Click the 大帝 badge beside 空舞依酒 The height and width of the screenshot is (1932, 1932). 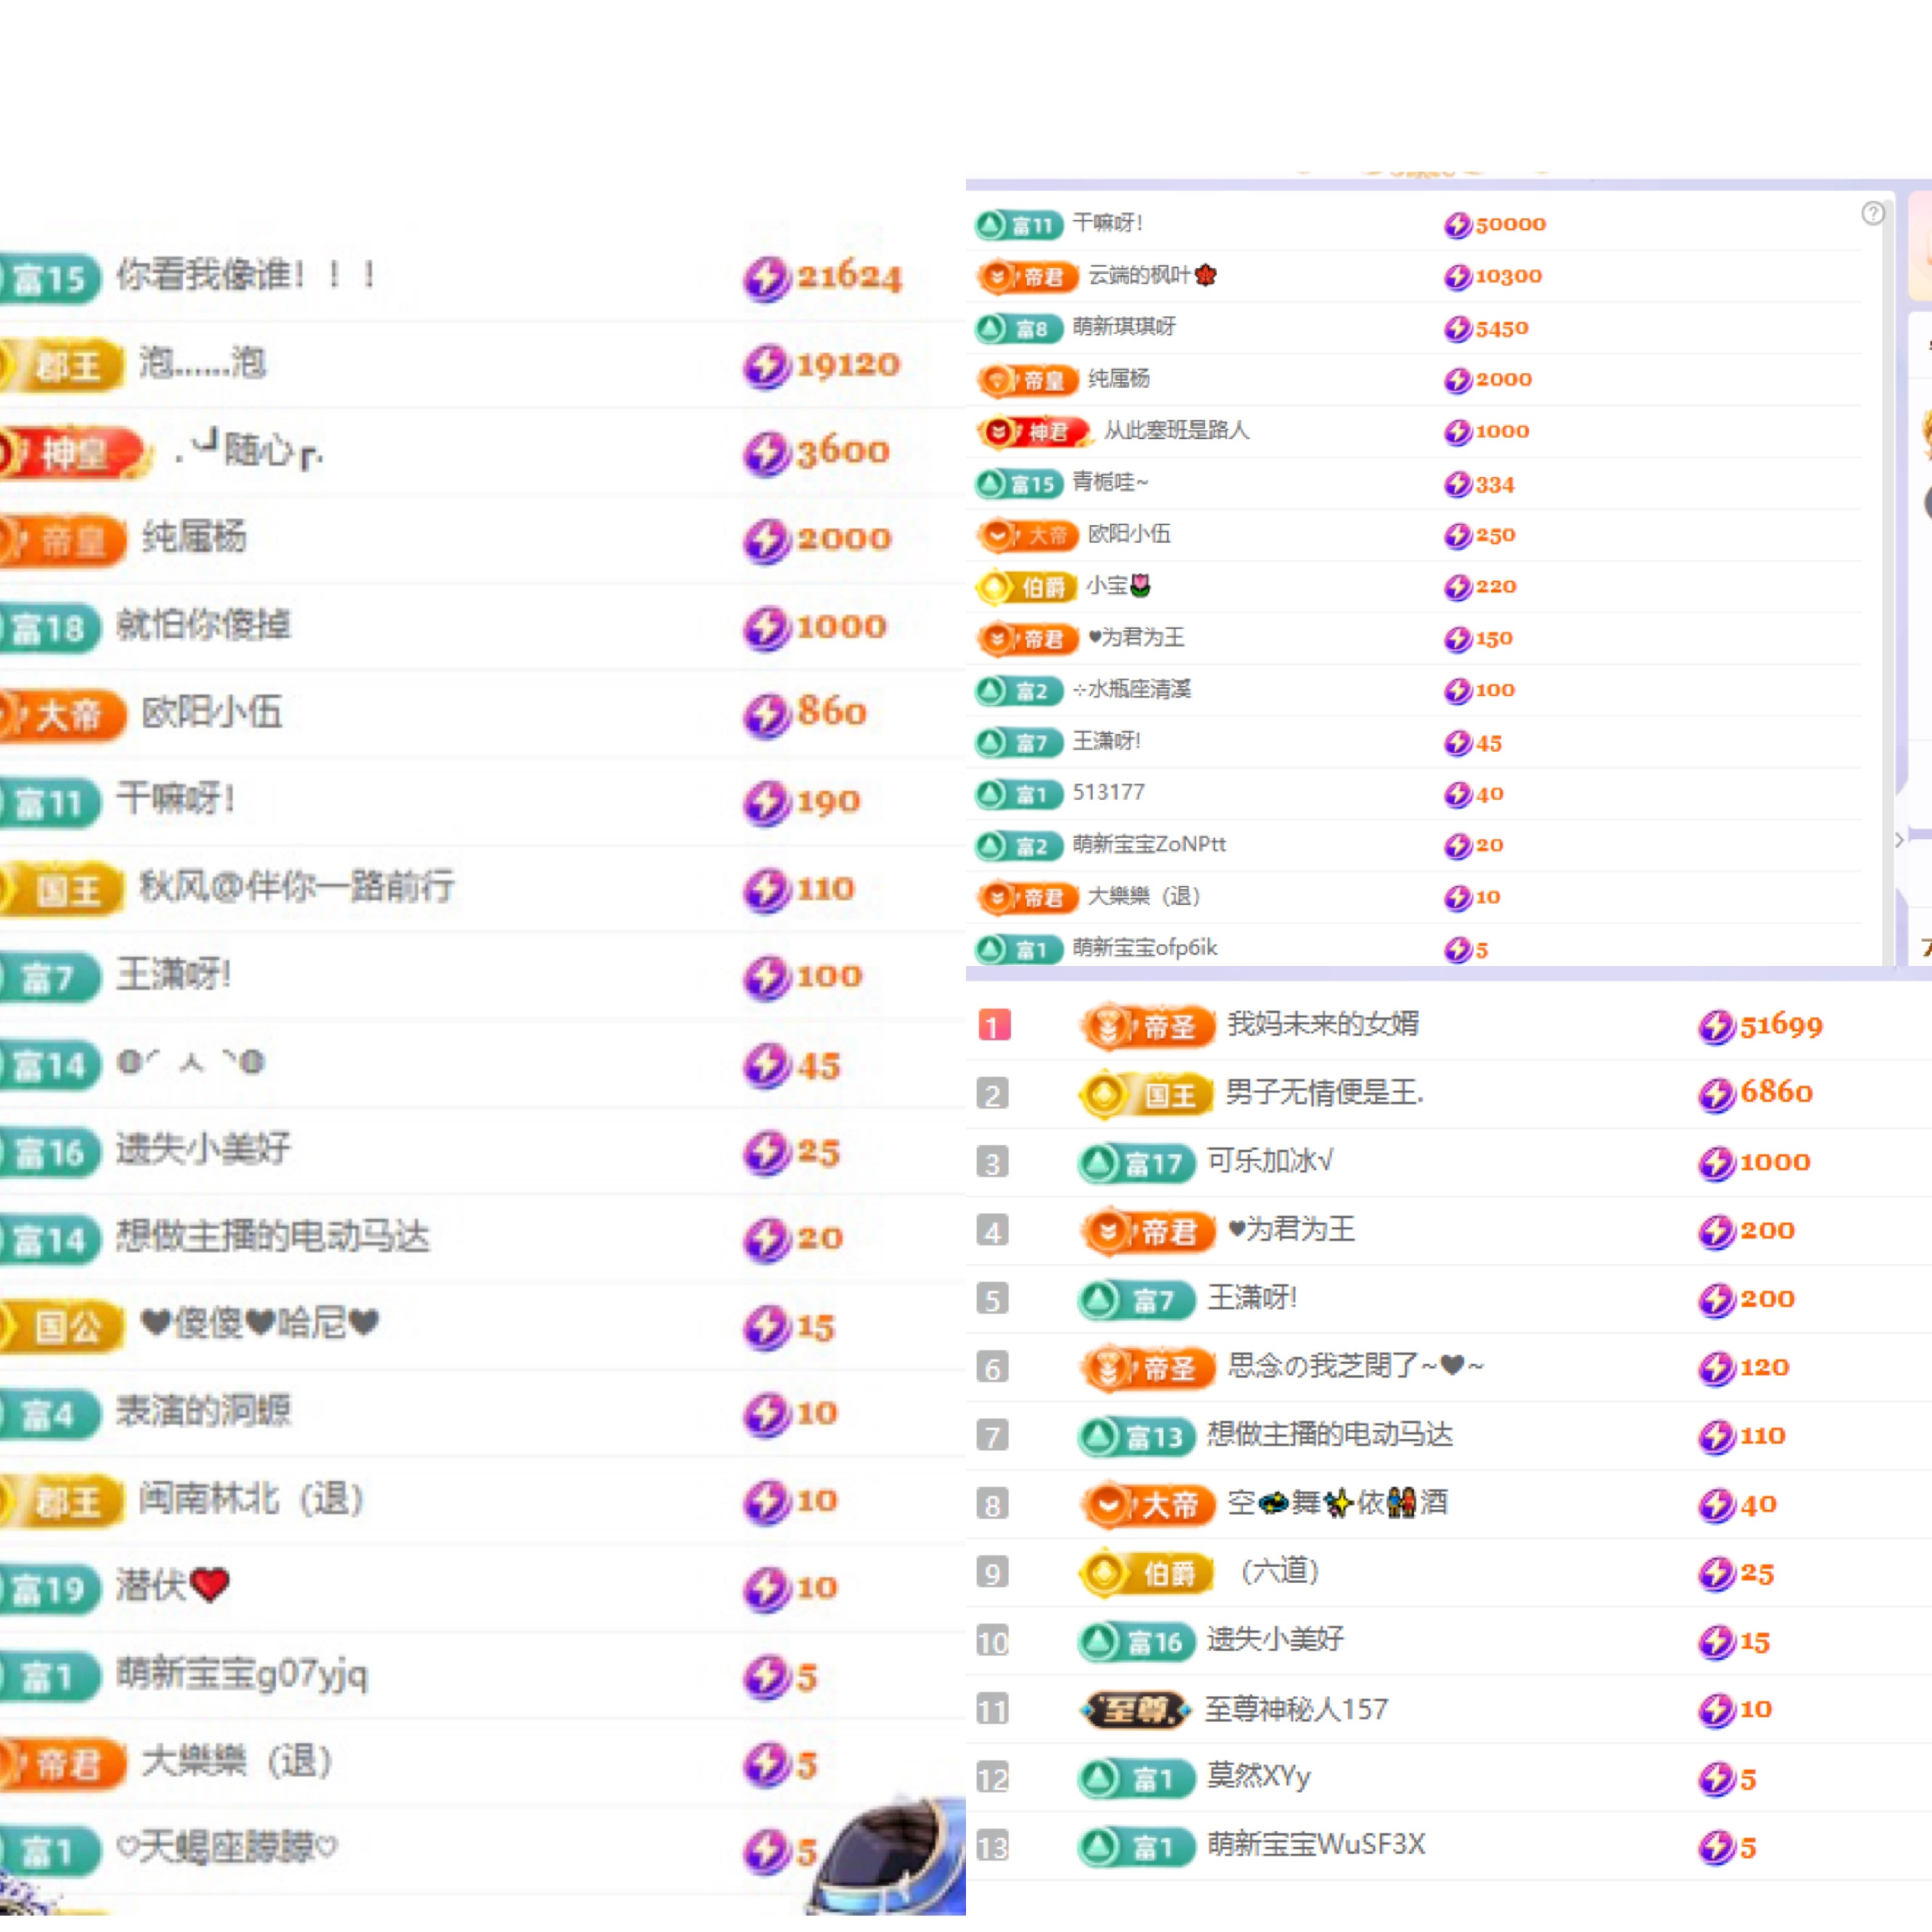point(1147,1505)
